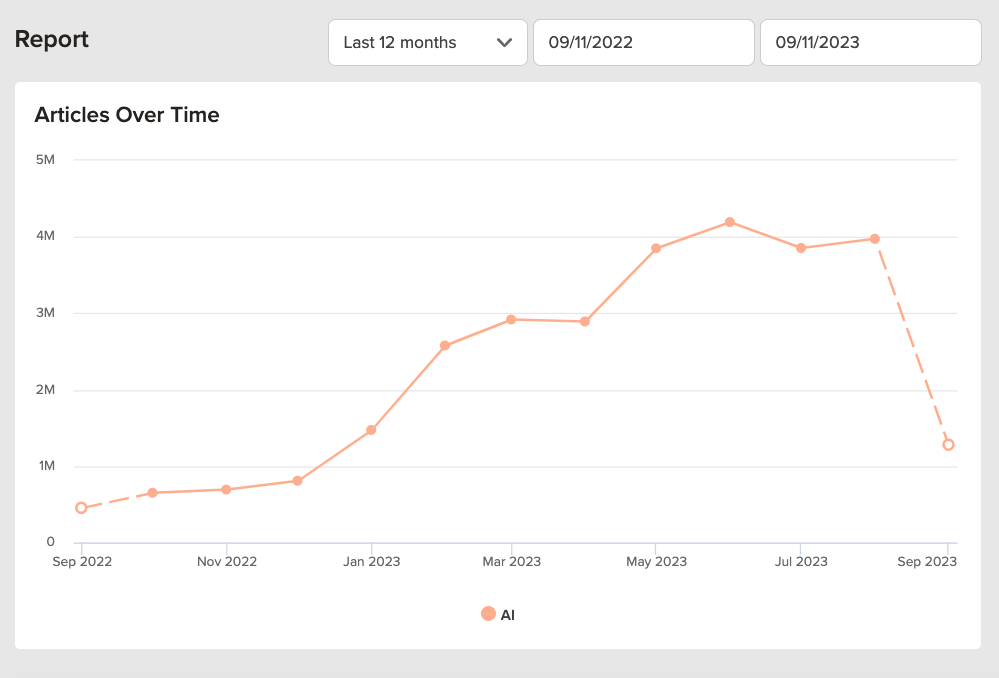This screenshot has height=678, width=999.
Task: Click the start date field showing 09/11/2022
Action: (643, 43)
